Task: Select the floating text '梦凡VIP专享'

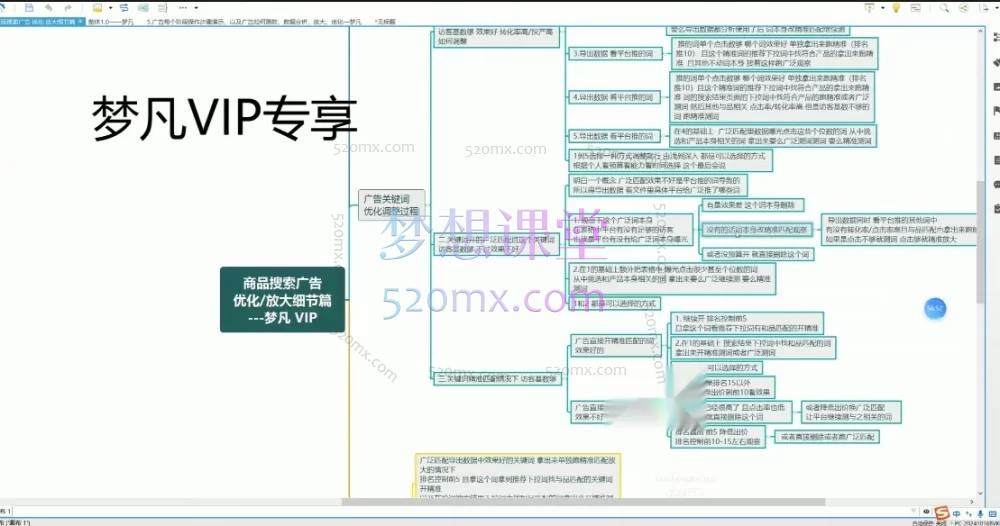Action: (224, 119)
